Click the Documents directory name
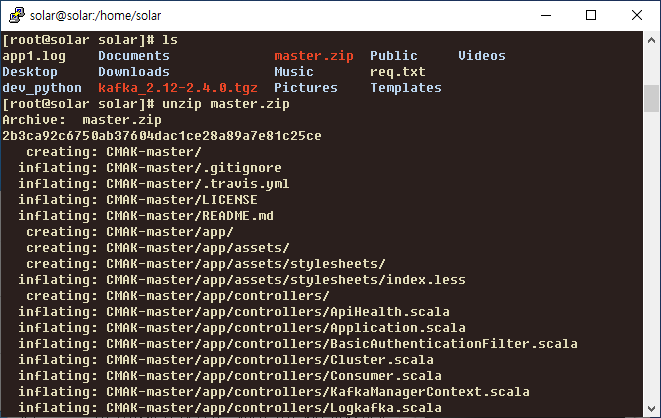661x418 pixels. [x=134, y=56]
